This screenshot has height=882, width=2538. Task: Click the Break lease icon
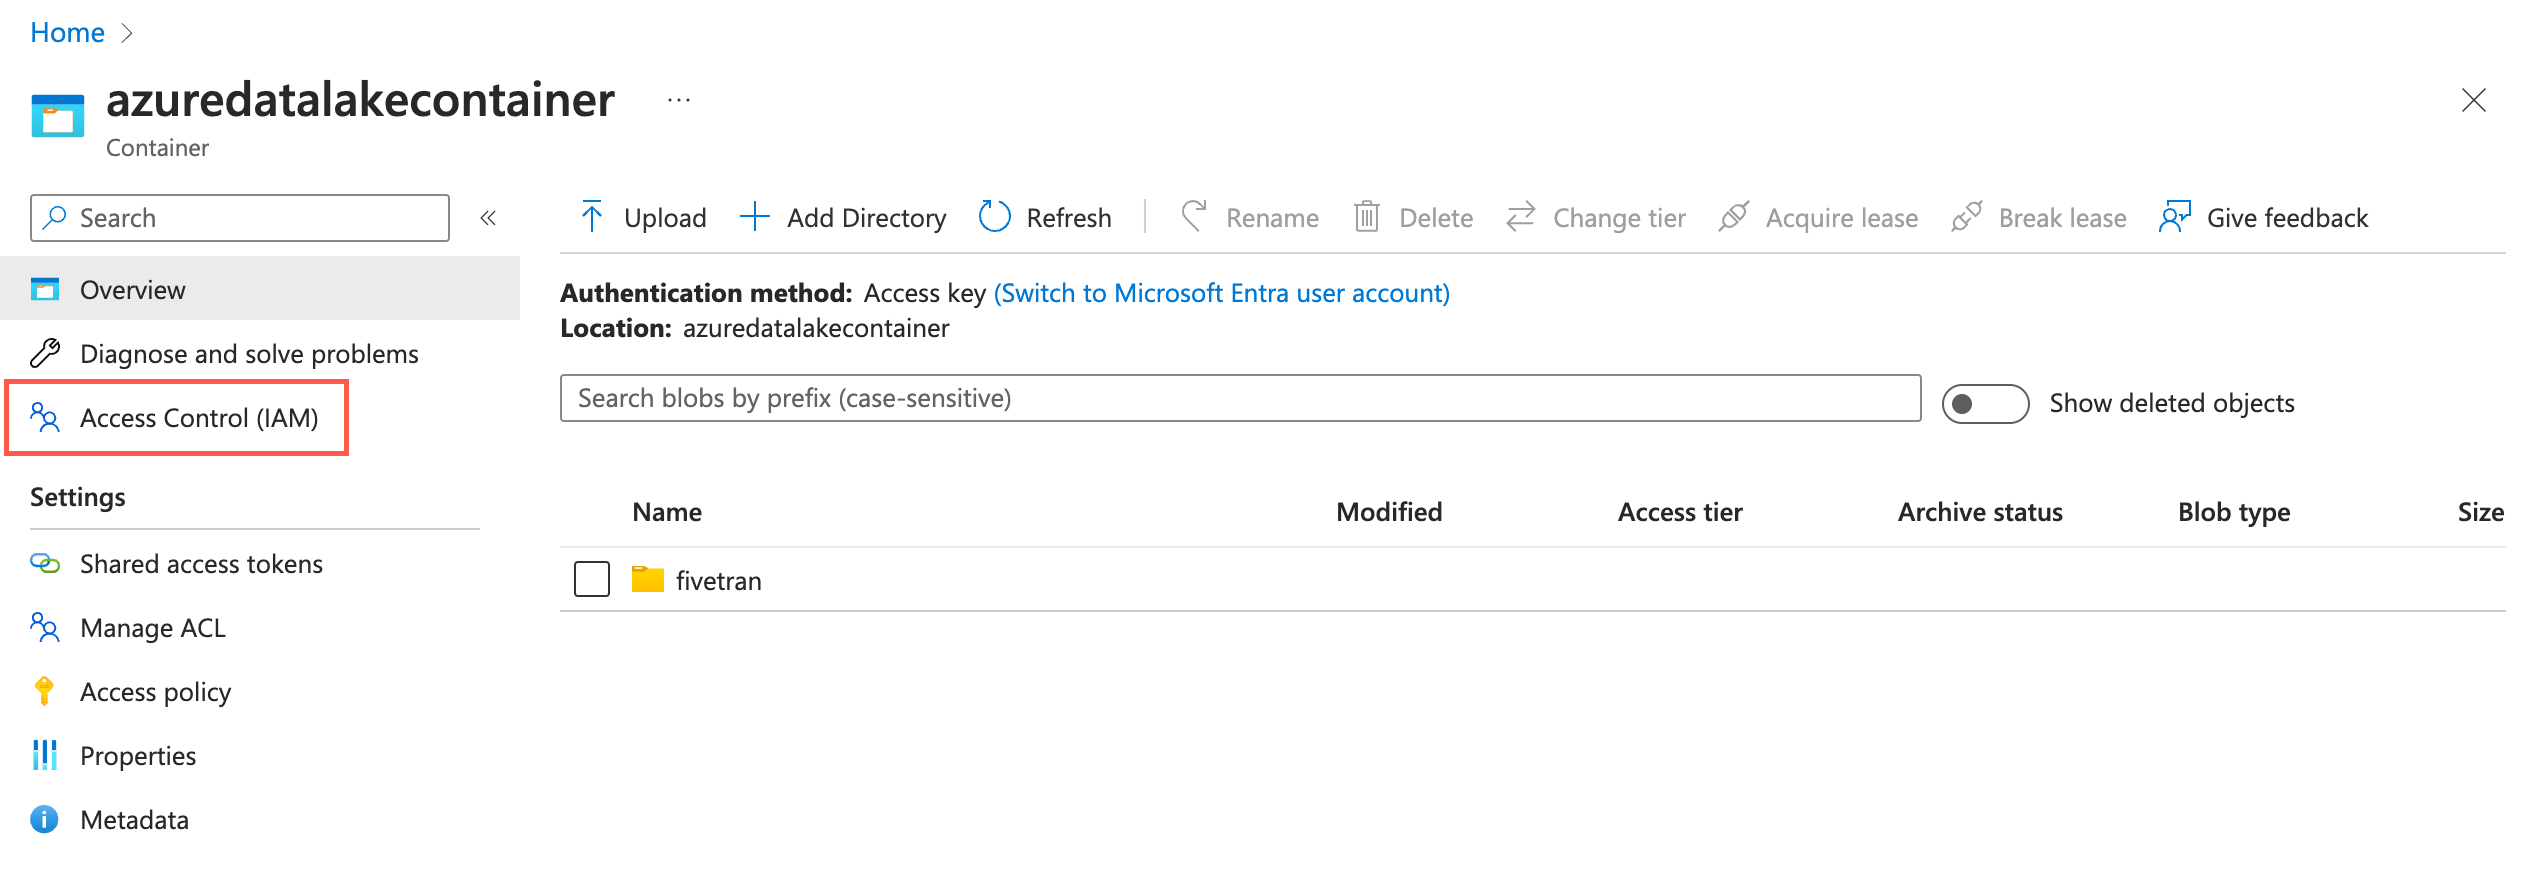point(1966,217)
